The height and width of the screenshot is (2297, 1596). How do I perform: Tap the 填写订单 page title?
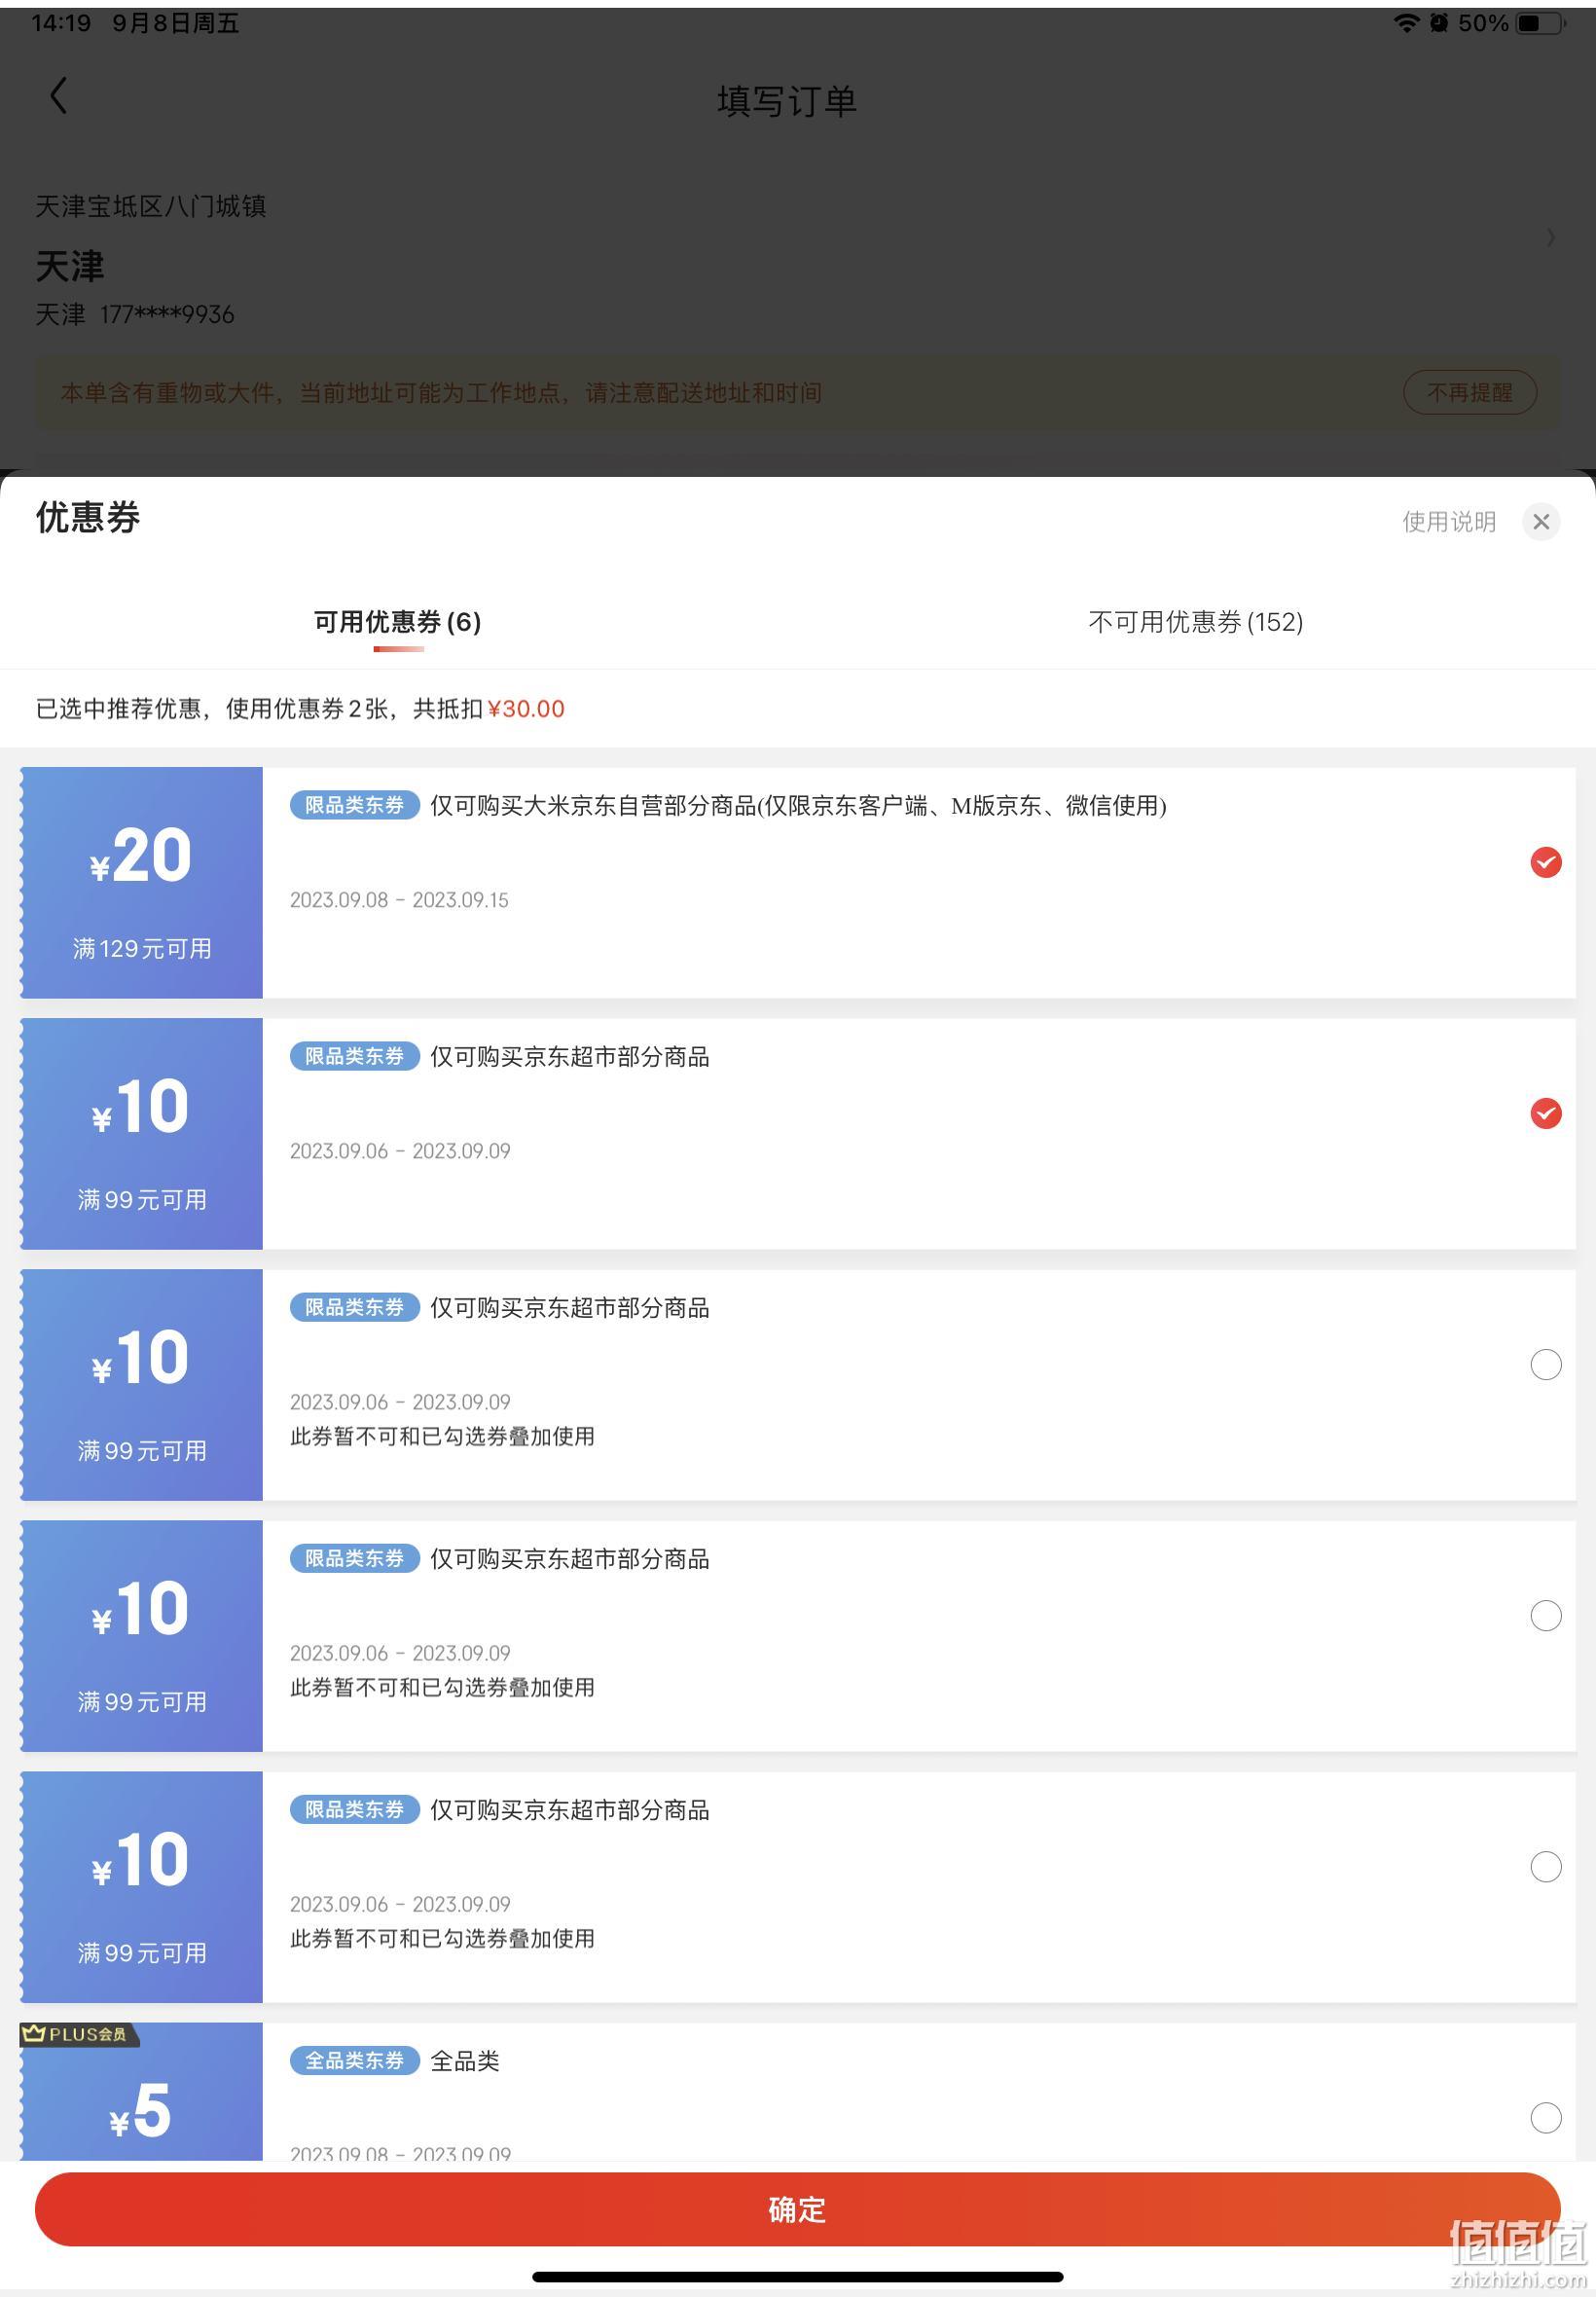(x=787, y=101)
